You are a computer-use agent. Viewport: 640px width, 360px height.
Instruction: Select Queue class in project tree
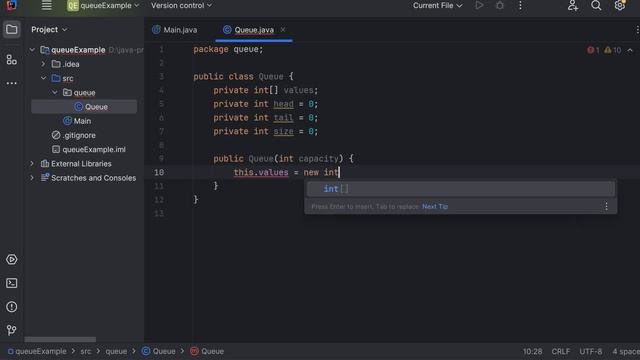click(x=84, y=107)
